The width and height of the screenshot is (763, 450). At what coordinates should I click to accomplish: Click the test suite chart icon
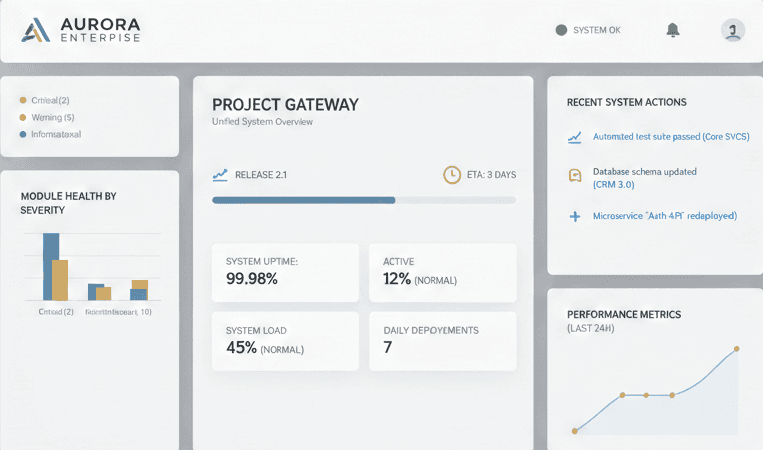(x=575, y=136)
